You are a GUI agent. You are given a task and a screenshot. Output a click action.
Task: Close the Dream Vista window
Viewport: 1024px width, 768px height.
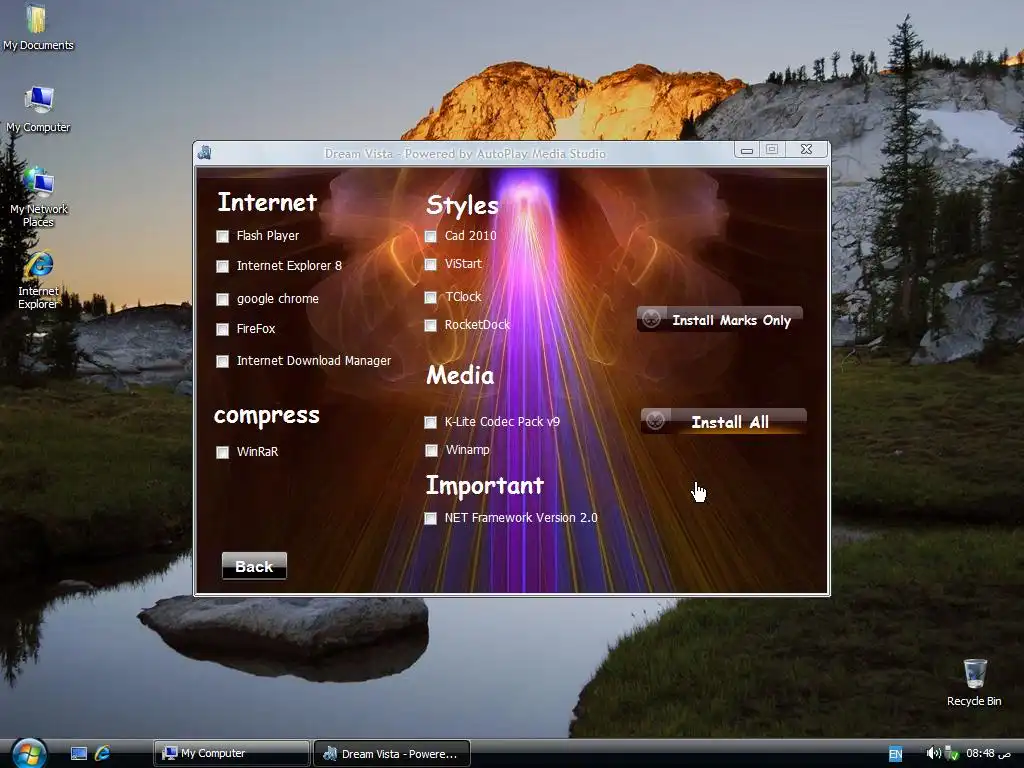coord(807,150)
